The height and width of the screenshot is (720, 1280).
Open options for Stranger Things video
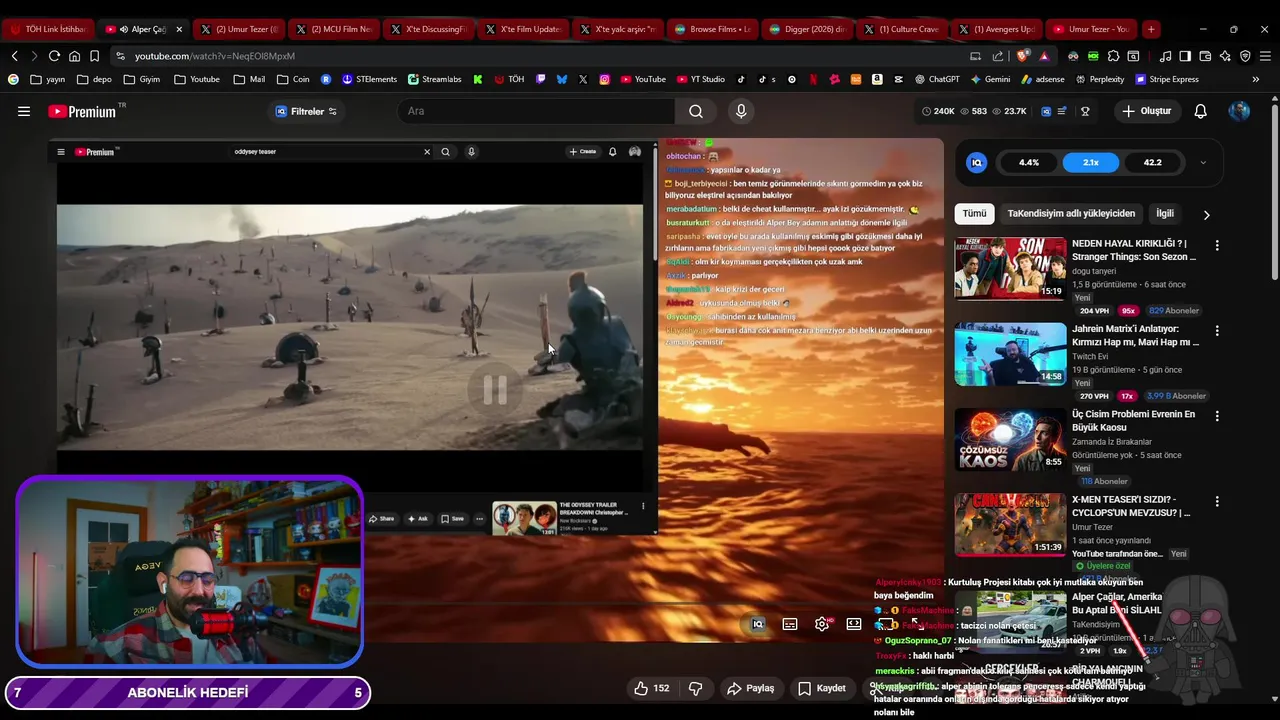click(1217, 245)
